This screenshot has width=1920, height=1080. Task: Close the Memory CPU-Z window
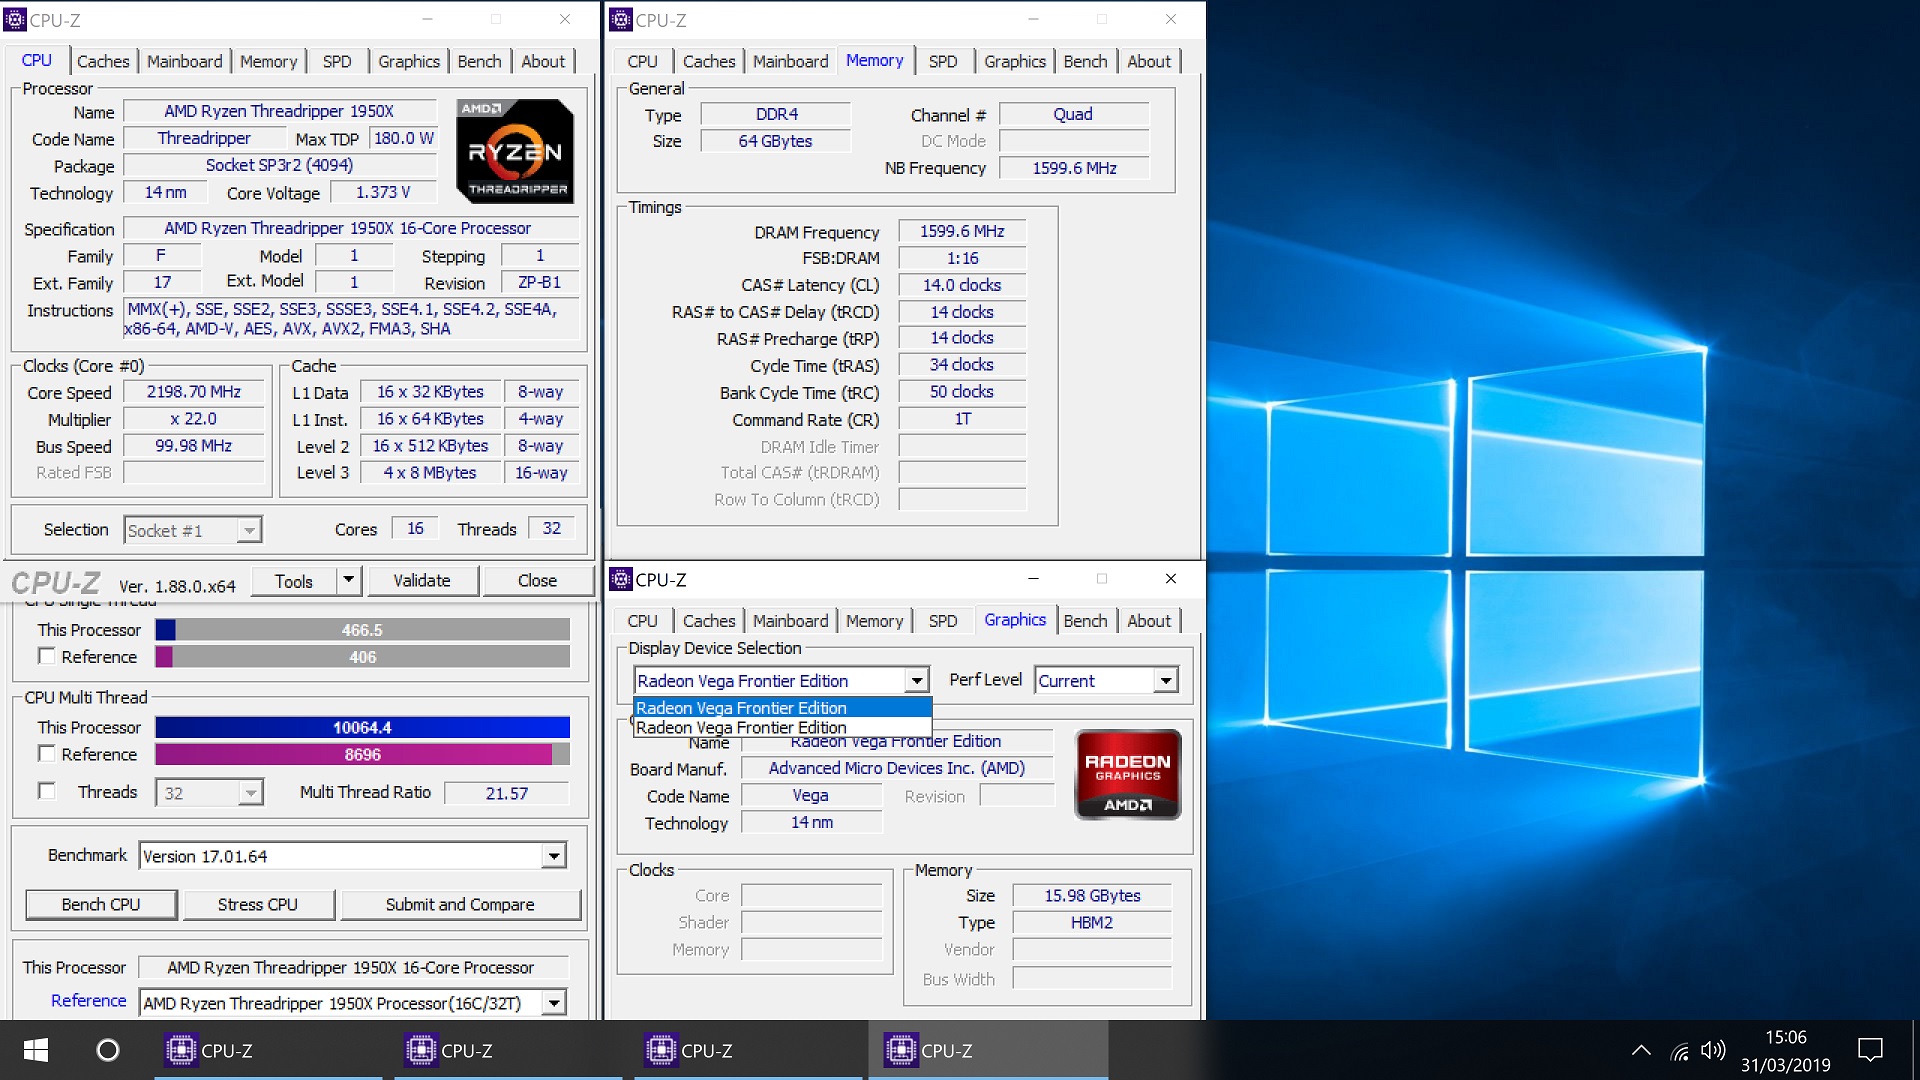[1171, 19]
